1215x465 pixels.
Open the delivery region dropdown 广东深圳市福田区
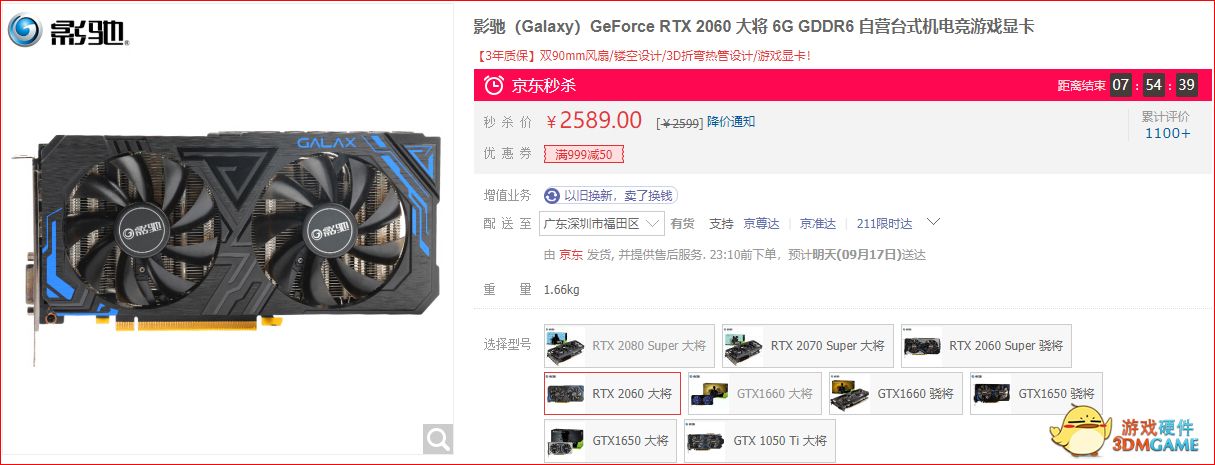point(602,223)
